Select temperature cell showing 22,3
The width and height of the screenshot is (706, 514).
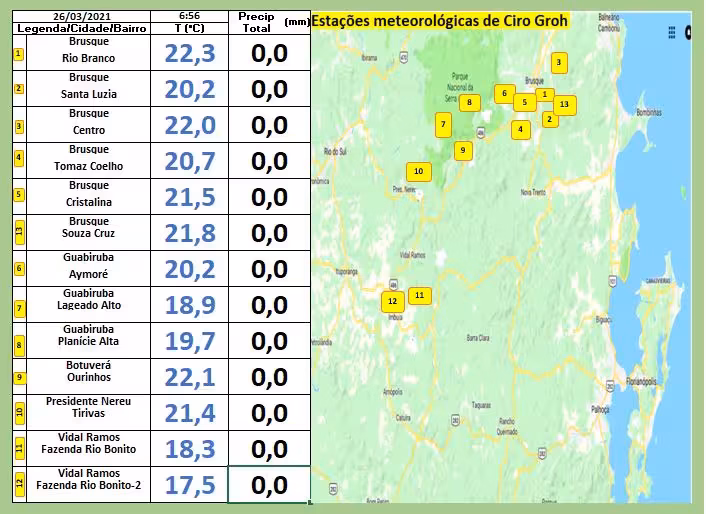pyautogui.click(x=189, y=53)
